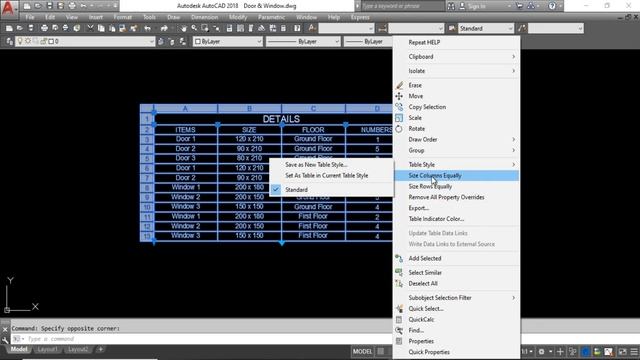Click the search binoculars icon
This screenshot has height=360, width=640.
click(x=451, y=6)
